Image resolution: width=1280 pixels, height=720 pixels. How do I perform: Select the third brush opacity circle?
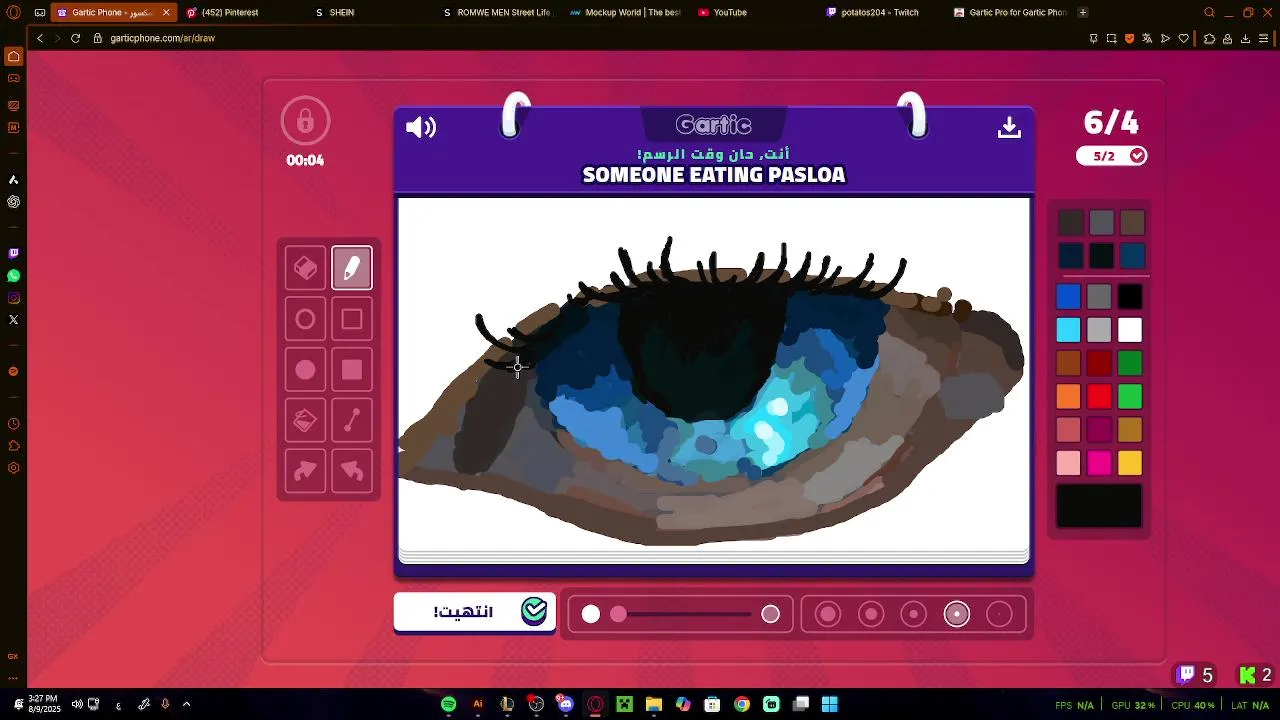click(914, 614)
